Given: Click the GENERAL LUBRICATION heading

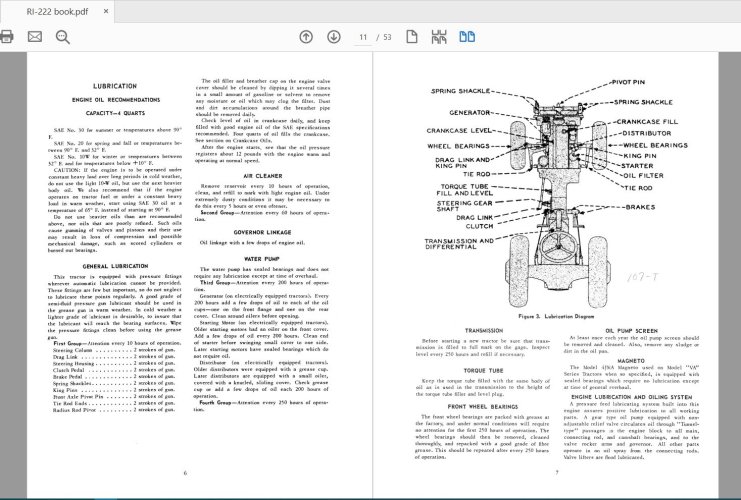Looking at the screenshot, I should point(115,266).
